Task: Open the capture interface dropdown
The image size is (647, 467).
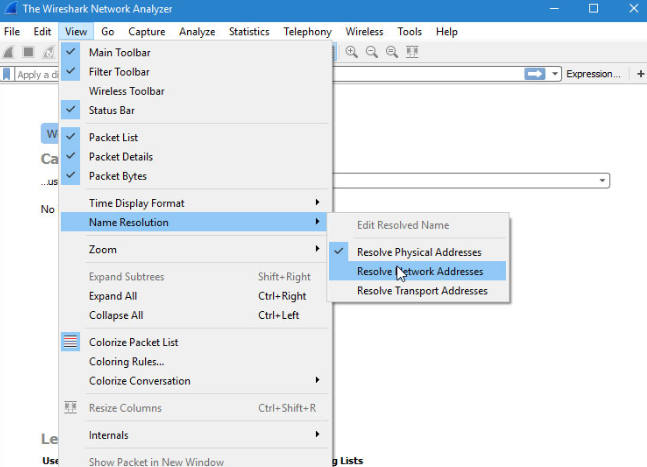Action: point(602,180)
